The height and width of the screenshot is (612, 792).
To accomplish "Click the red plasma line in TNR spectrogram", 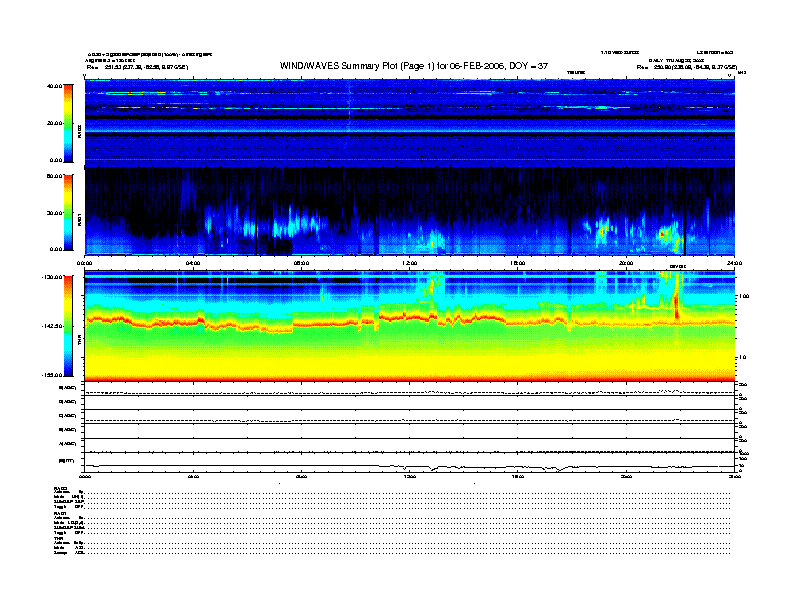I will [x=410, y=321].
